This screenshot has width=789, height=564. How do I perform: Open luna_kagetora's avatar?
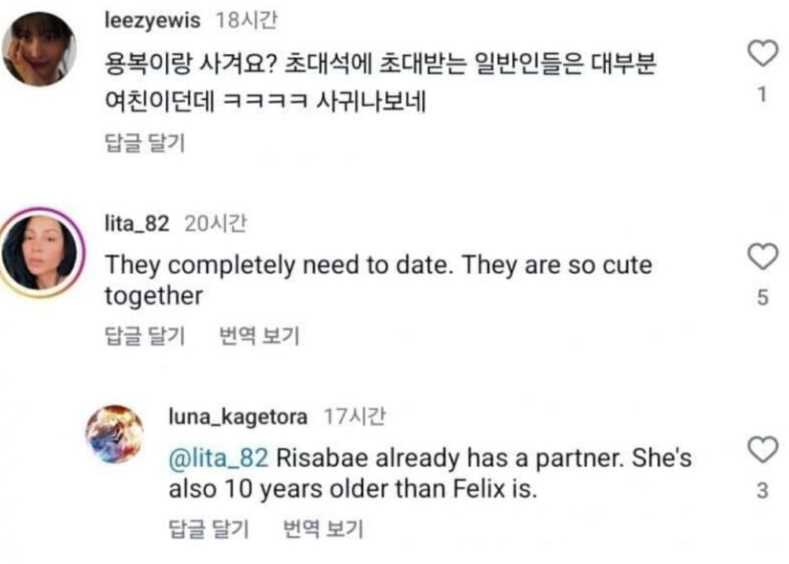tap(115, 435)
